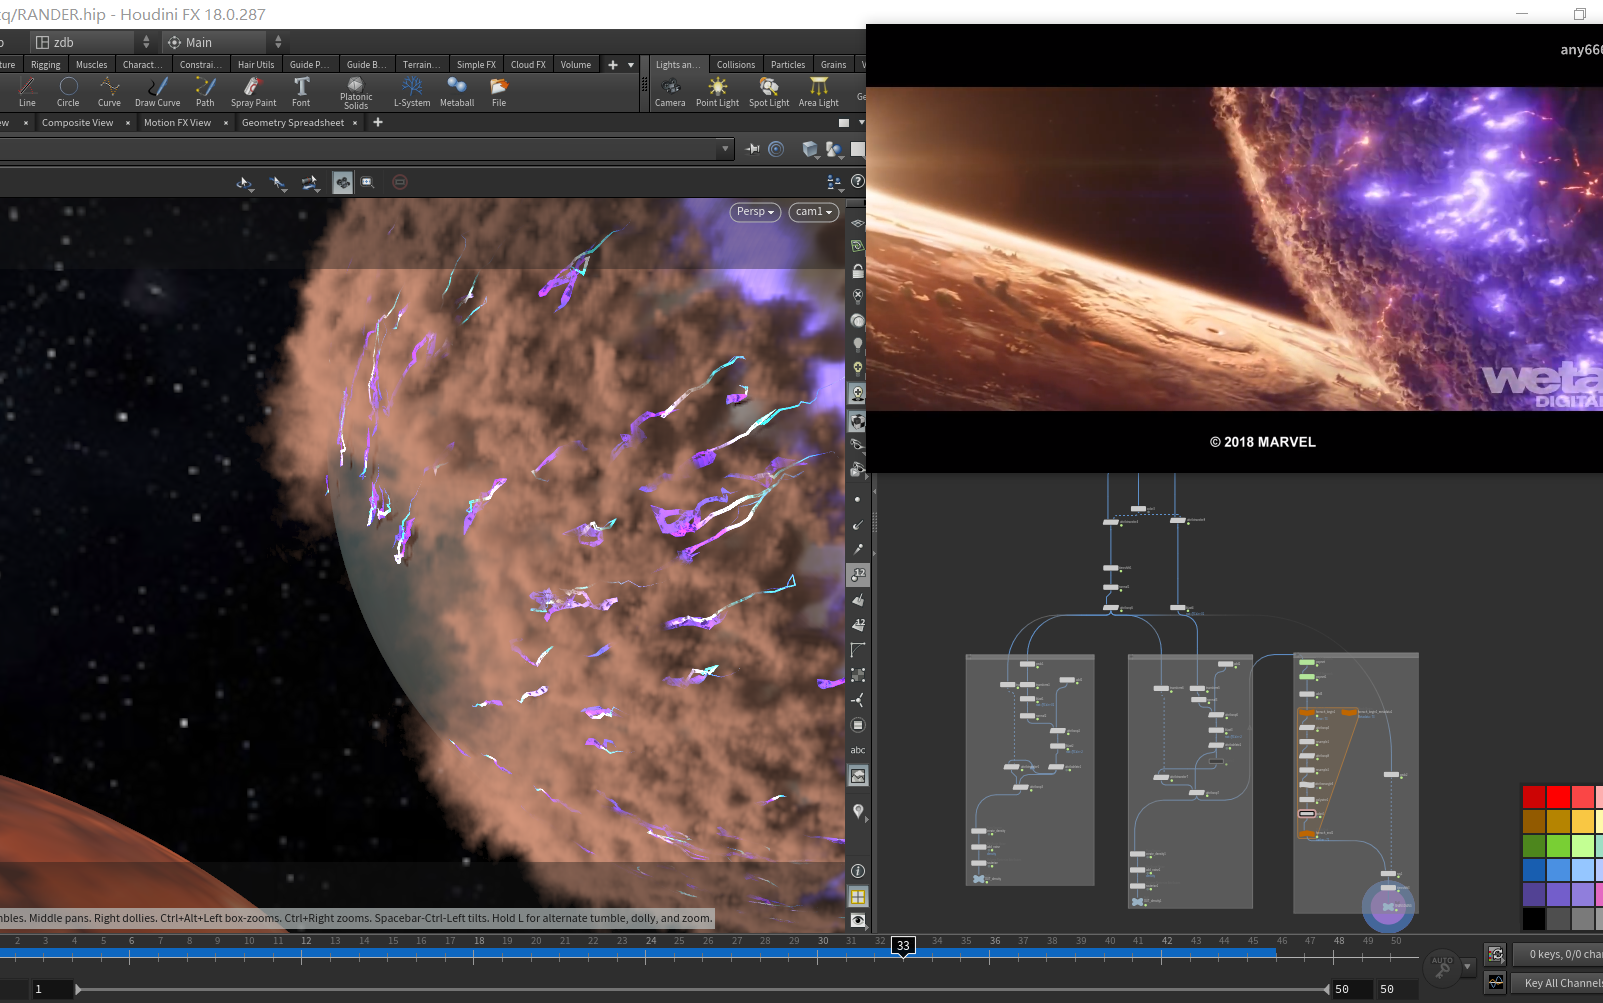
Task: Click the start frame field showing 1
Action: point(51,989)
